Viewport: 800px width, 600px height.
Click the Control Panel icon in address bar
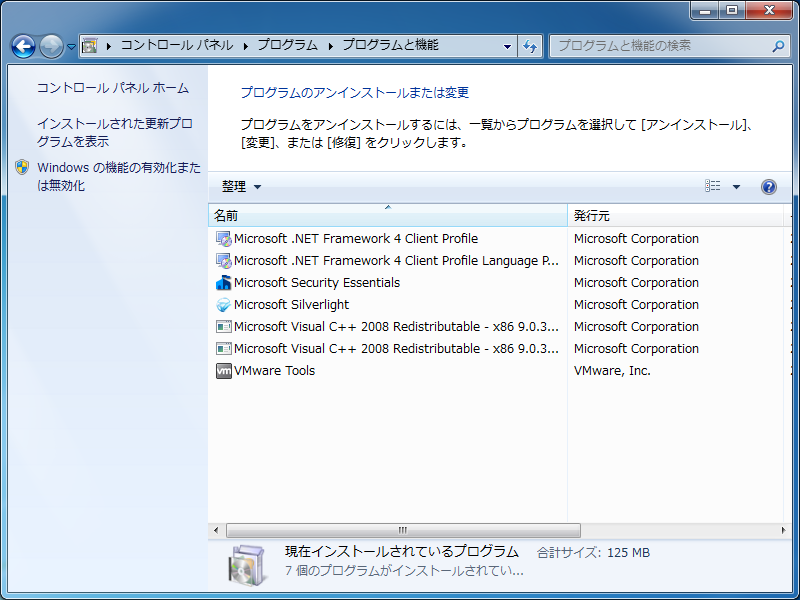coord(89,46)
